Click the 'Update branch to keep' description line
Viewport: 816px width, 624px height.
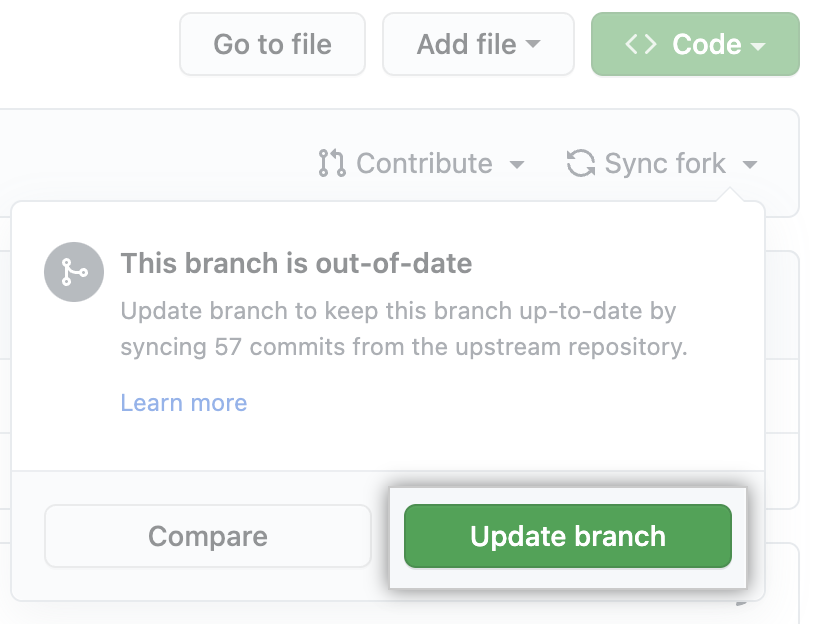pos(398,311)
